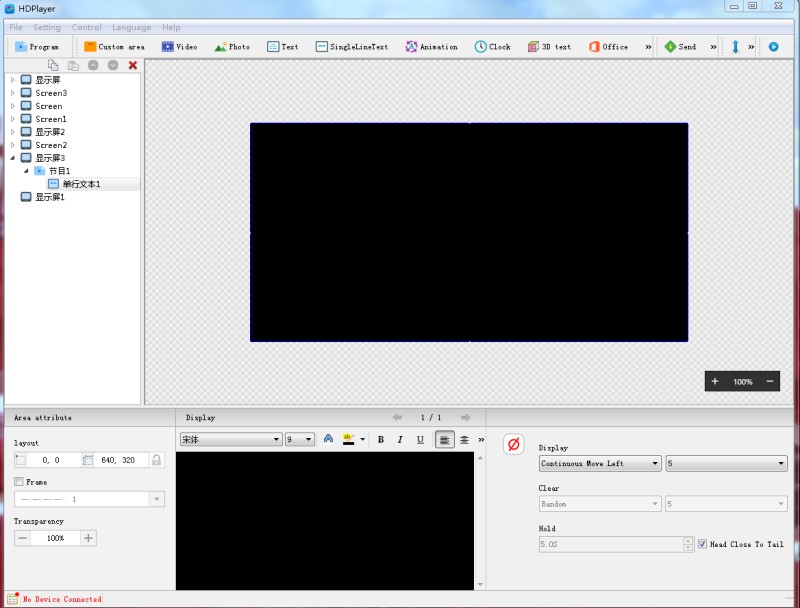Insert an Office document area

point(612,46)
